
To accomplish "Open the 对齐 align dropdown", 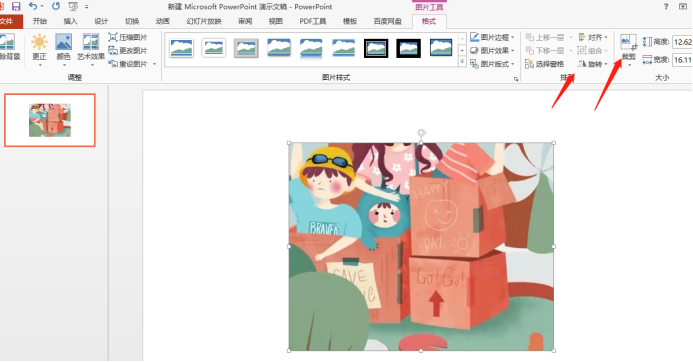I will click(593, 38).
